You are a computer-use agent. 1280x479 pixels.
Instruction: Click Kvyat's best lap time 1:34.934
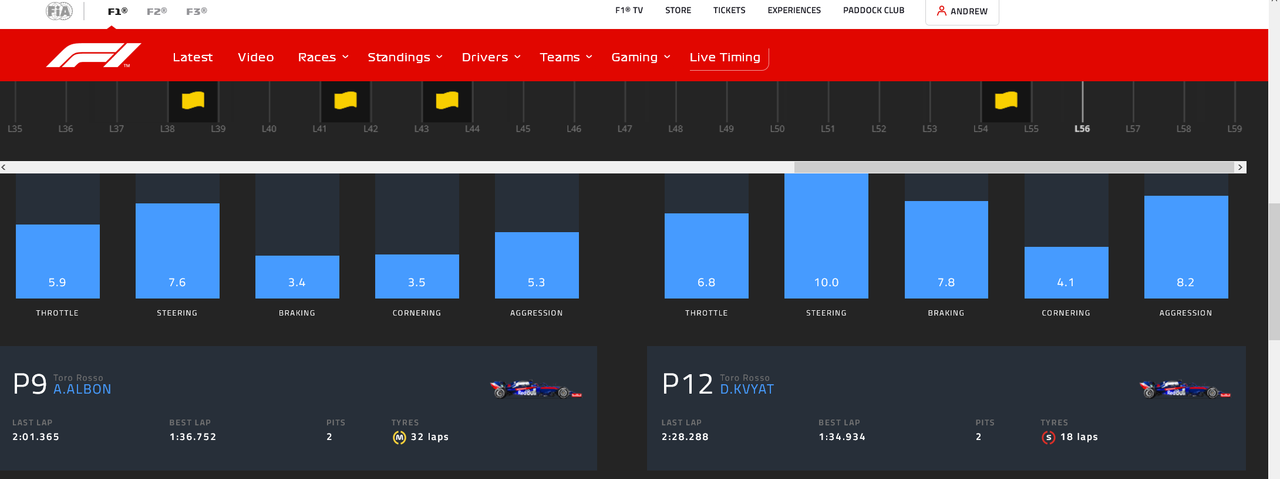coord(843,437)
